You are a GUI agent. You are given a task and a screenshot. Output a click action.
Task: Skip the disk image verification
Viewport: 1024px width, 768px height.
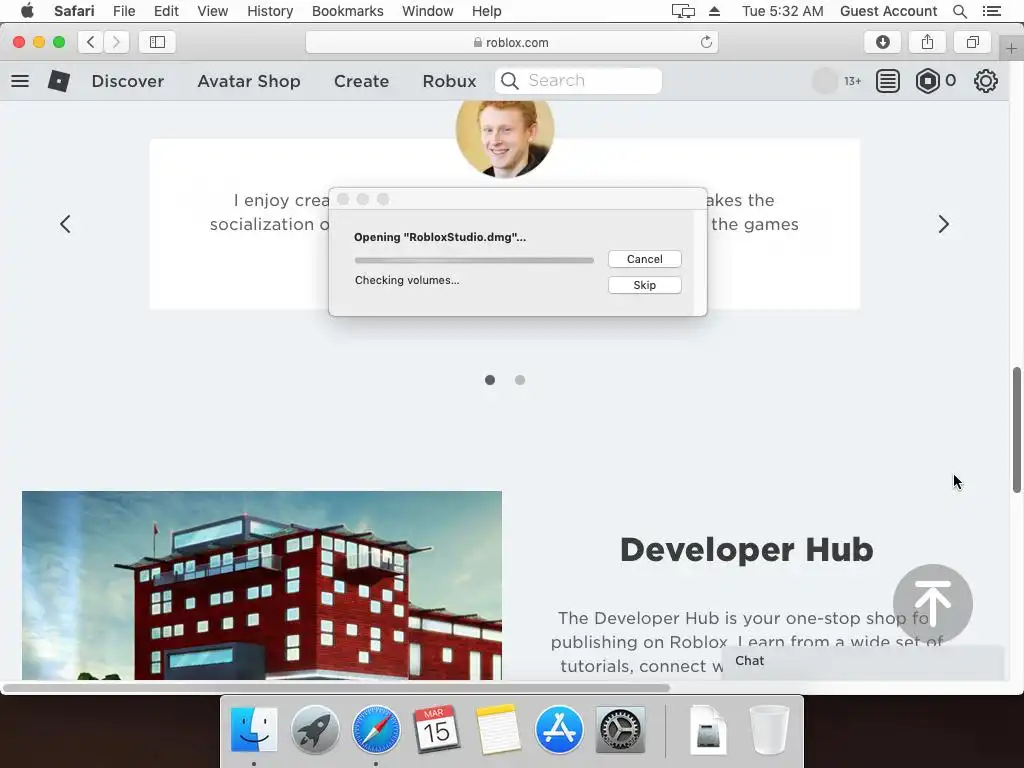coord(645,285)
